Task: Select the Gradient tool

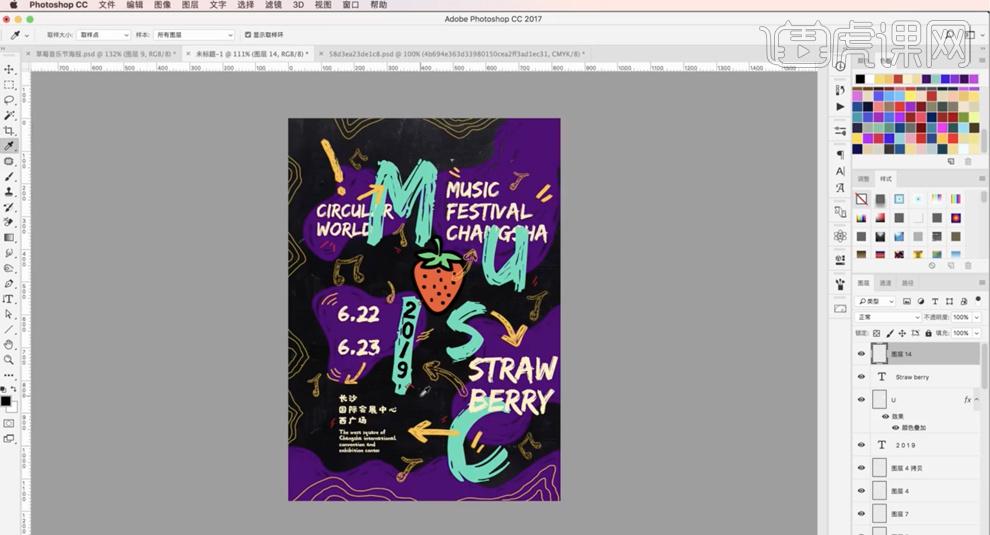Action: point(9,237)
